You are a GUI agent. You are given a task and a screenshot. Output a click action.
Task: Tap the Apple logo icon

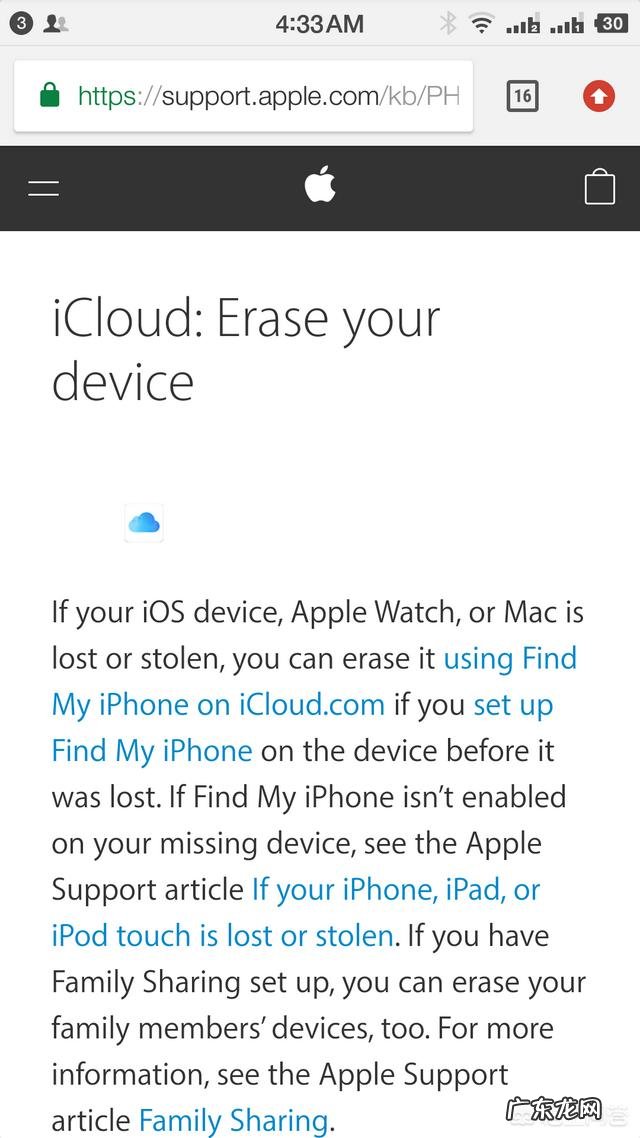coord(320,186)
